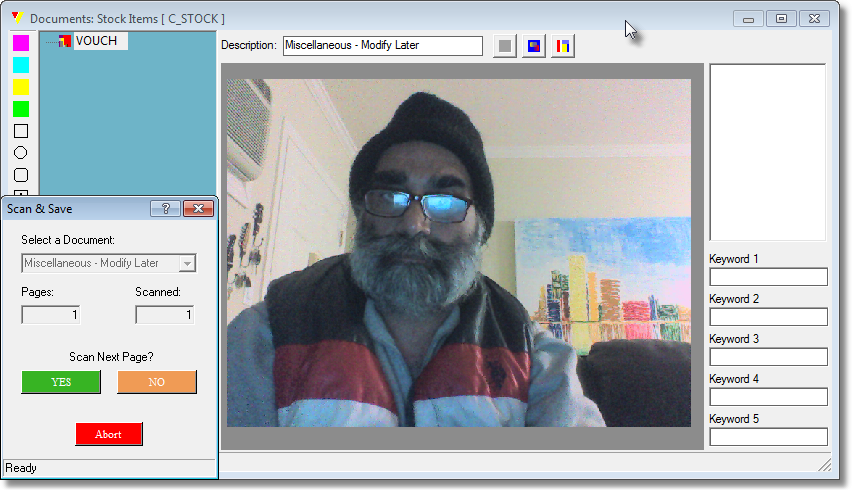This screenshot has height=492, width=852.
Task: Maximize the Documents window
Action: [x=781, y=19]
